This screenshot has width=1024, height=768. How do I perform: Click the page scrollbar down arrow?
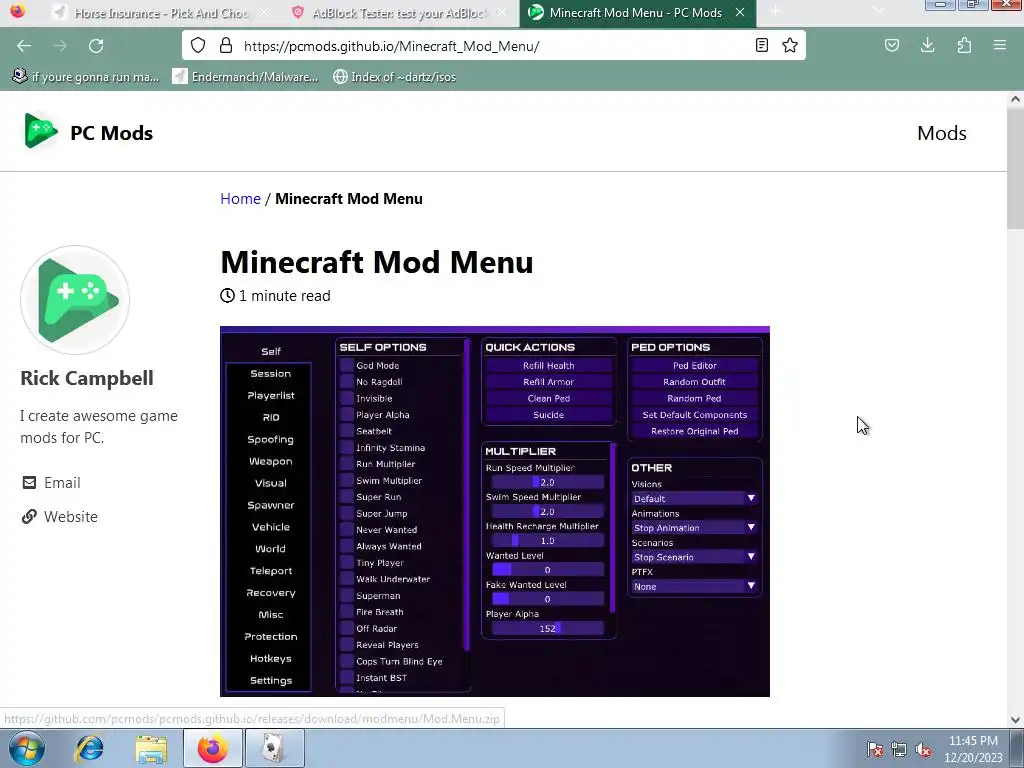[x=1015, y=720]
